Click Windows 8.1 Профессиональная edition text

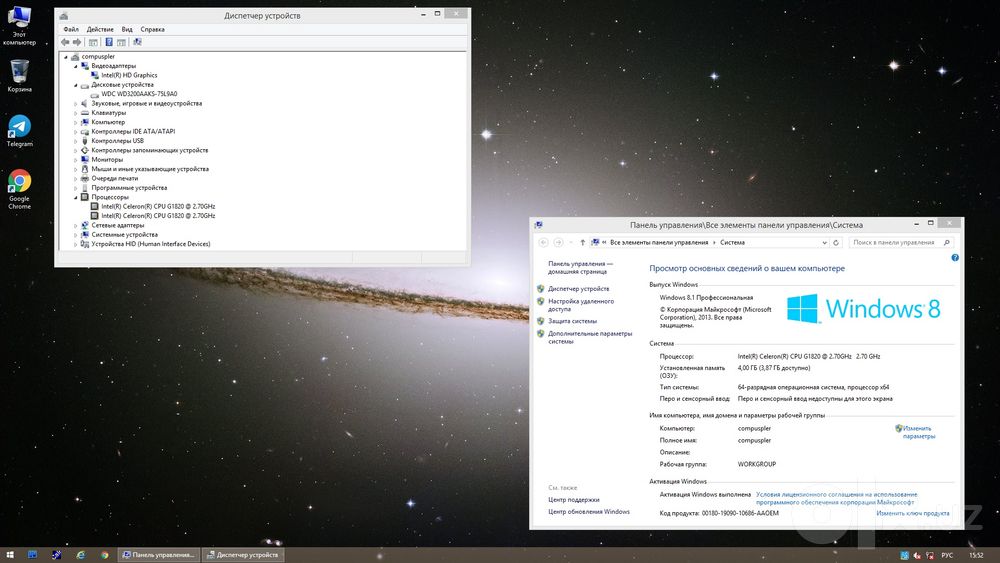pyautogui.click(x=706, y=298)
